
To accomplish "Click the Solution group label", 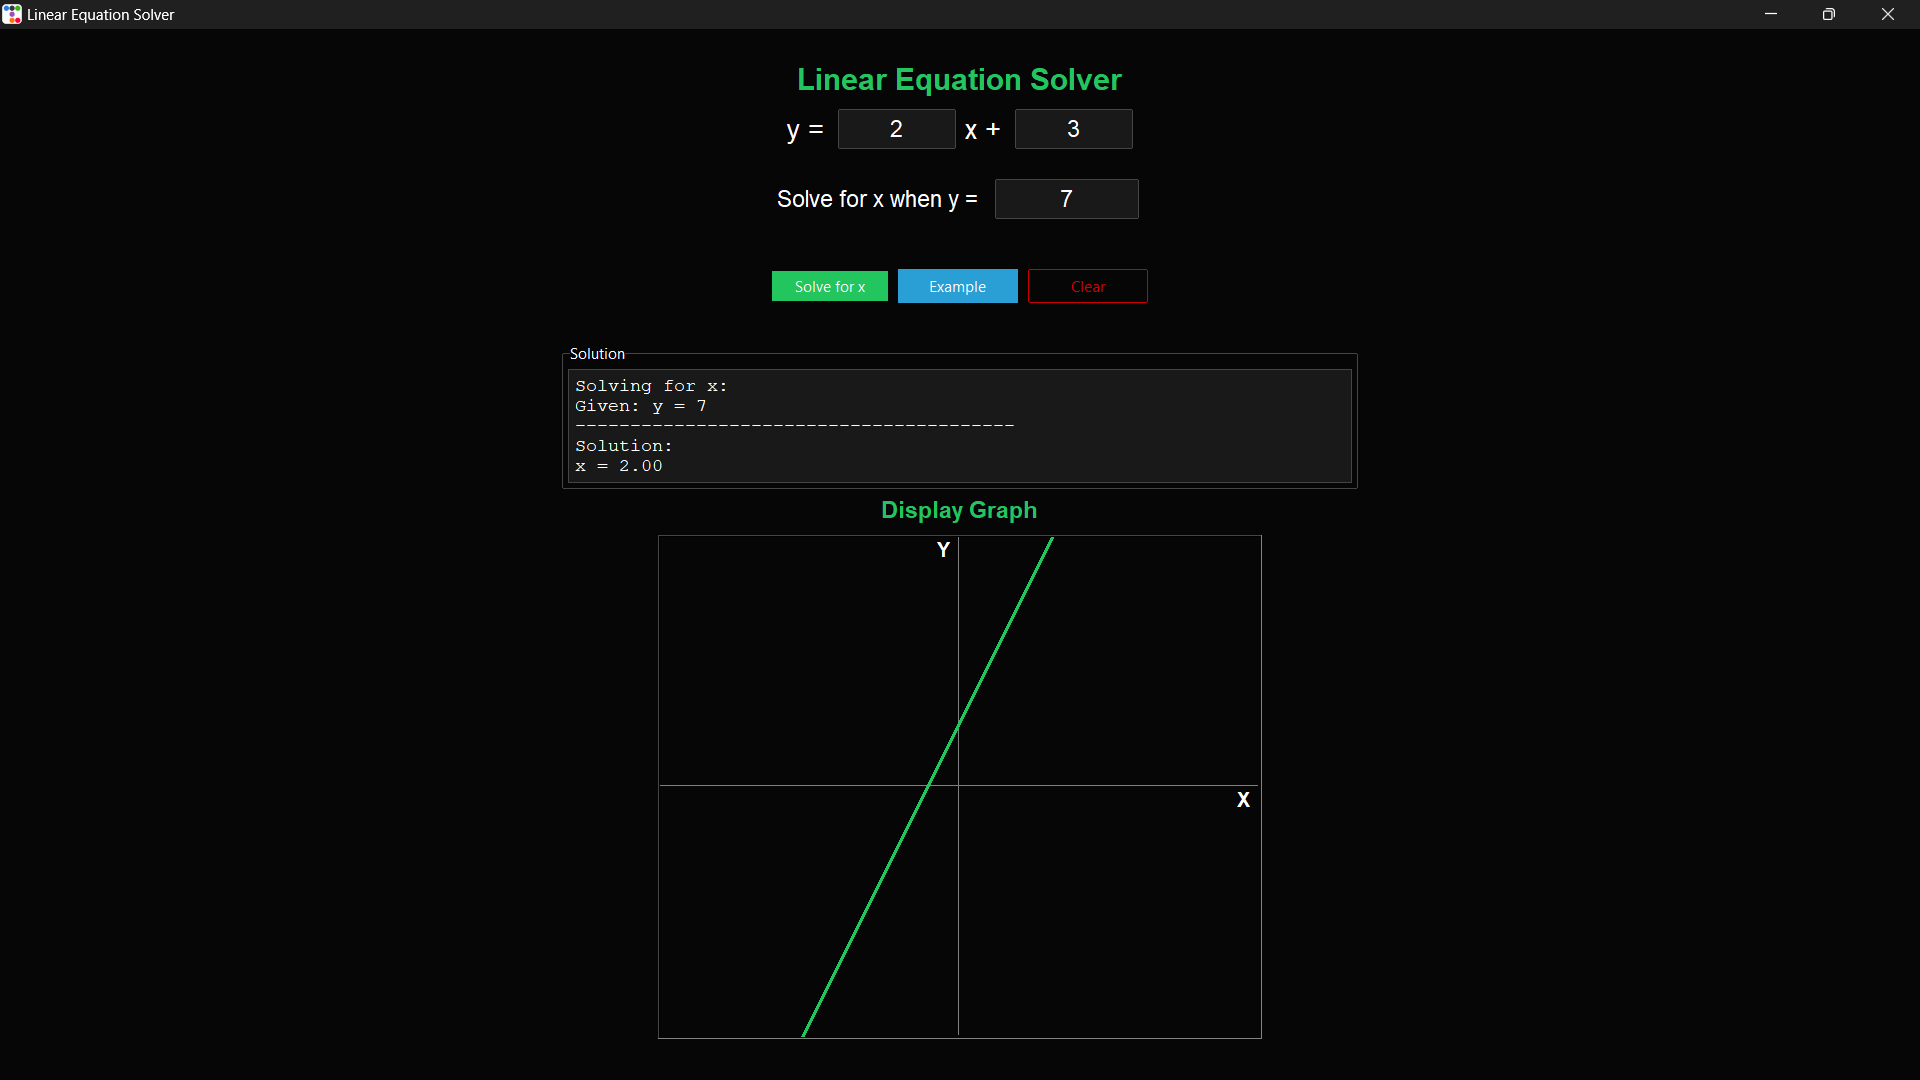I will pos(596,353).
